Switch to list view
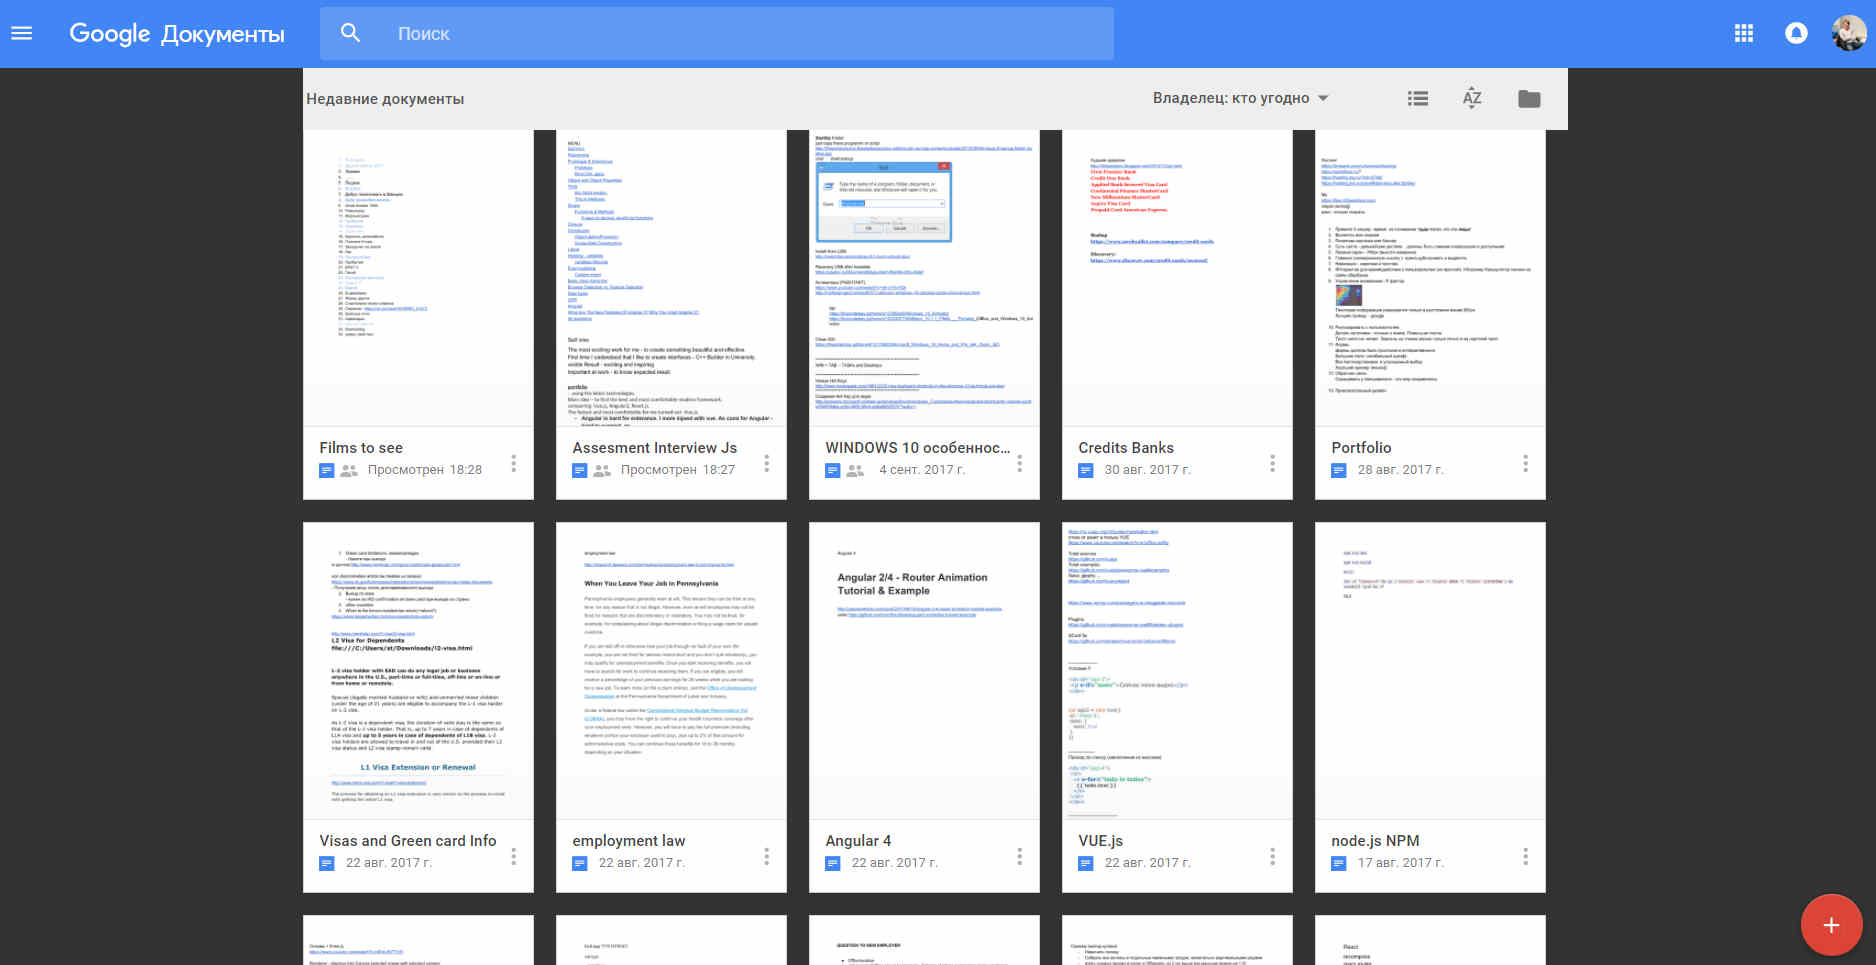The width and height of the screenshot is (1876, 965). click(x=1417, y=98)
